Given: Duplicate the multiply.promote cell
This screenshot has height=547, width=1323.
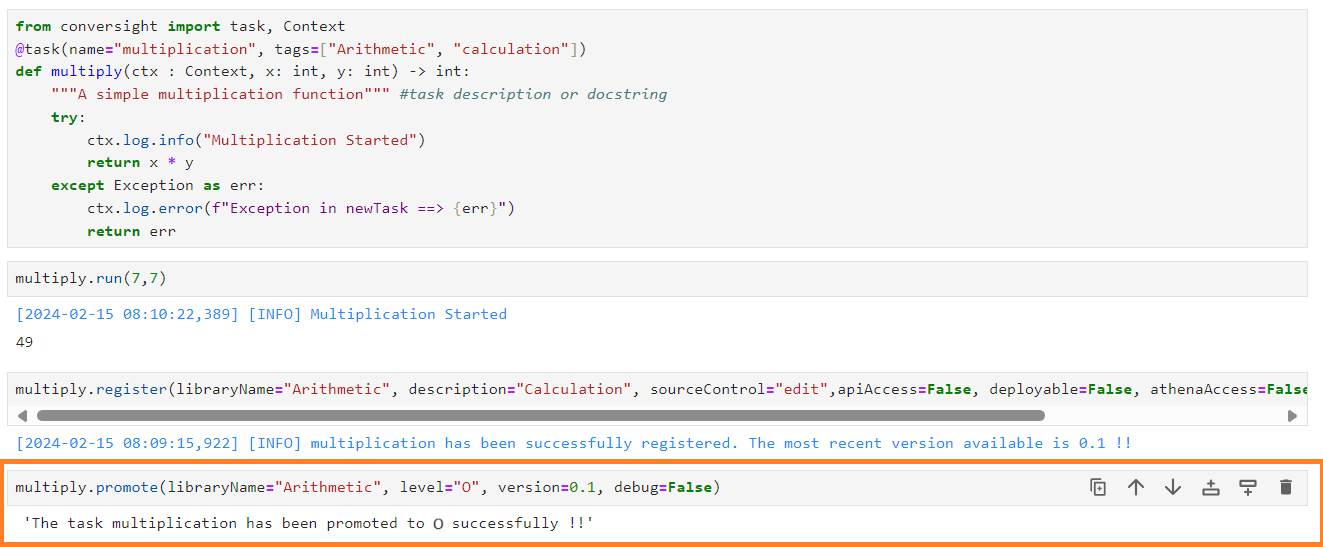Looking at the screenshot, I should click(1098, 487).
